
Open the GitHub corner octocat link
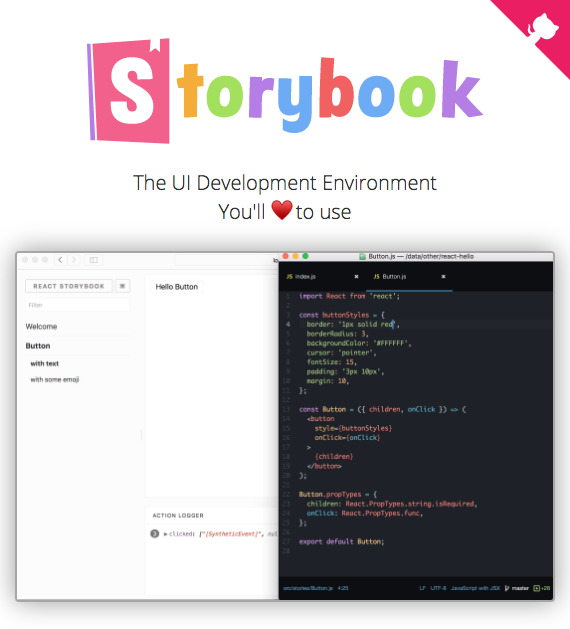(542, 27)
